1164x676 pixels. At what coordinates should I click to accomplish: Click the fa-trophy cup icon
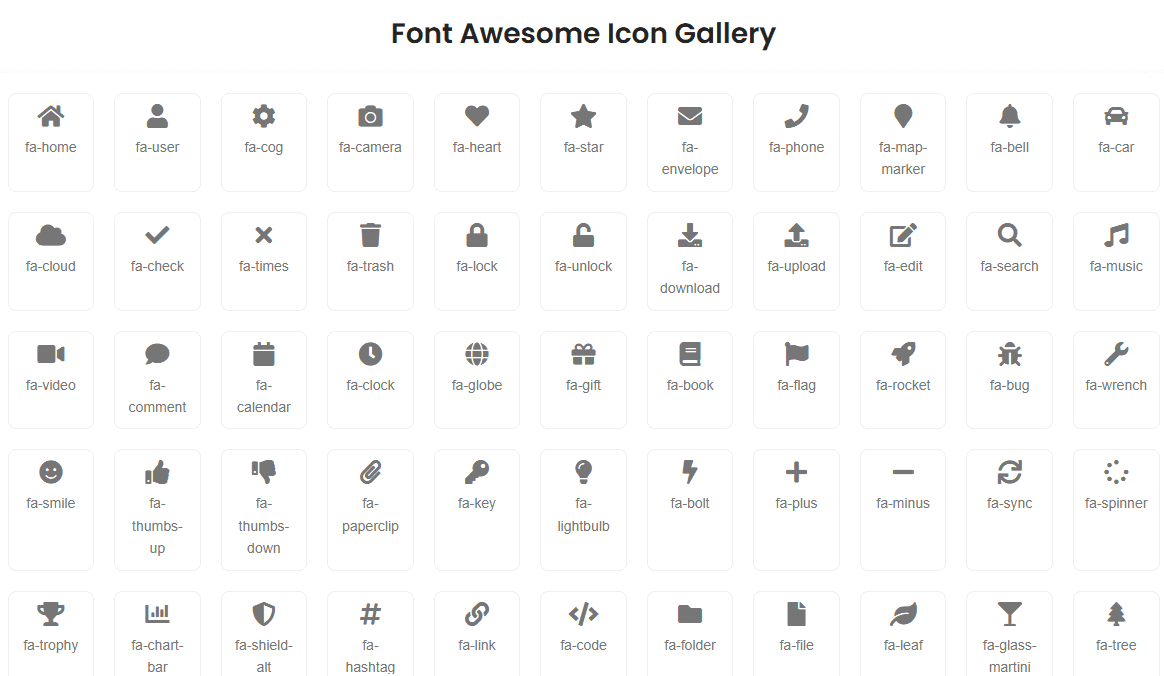[x=50, y=614]
